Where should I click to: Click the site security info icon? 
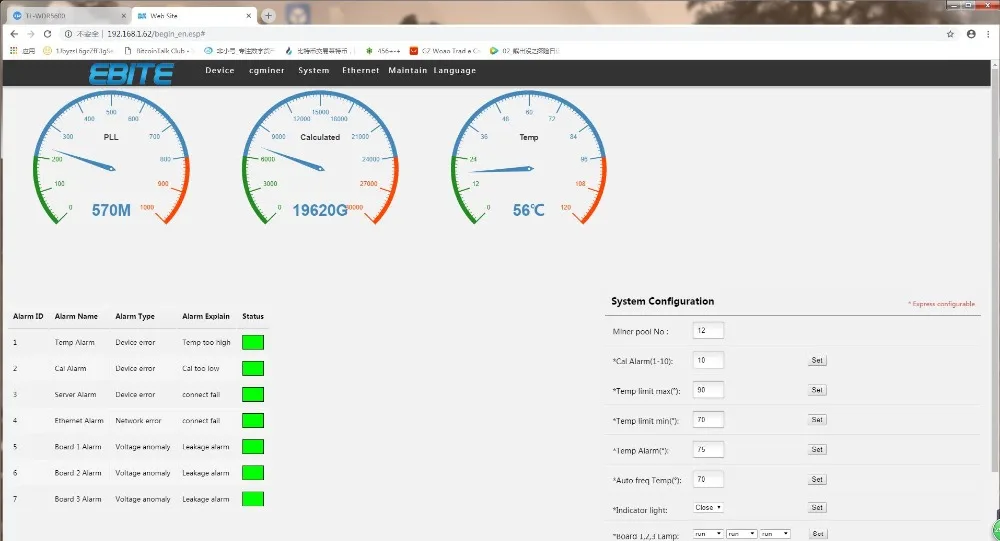coord(68,34)
